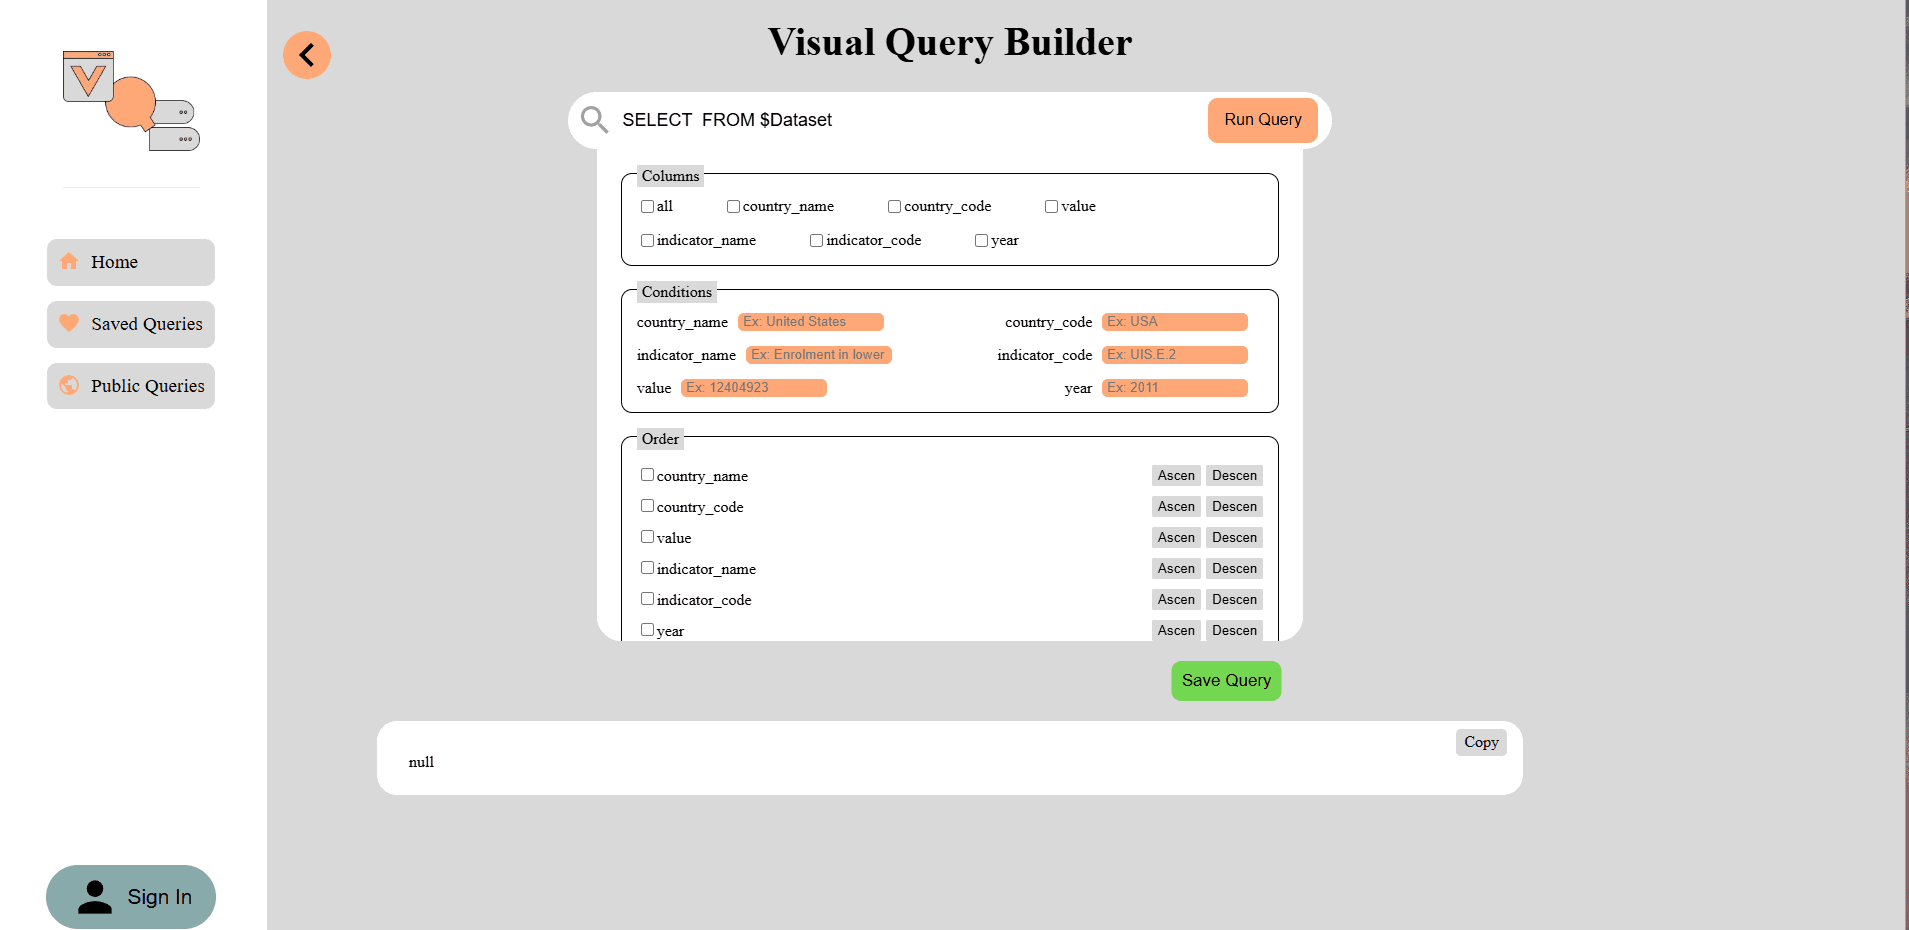Click the globe icon next to Public Queries

69,385
